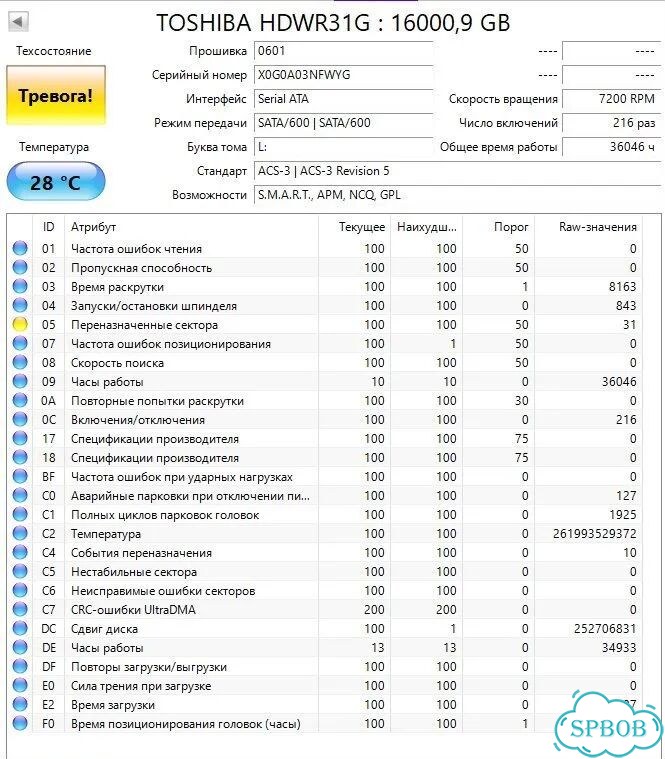Click the Интерфейс field Serial ATA
665x759 pixels.
point(343,99)
